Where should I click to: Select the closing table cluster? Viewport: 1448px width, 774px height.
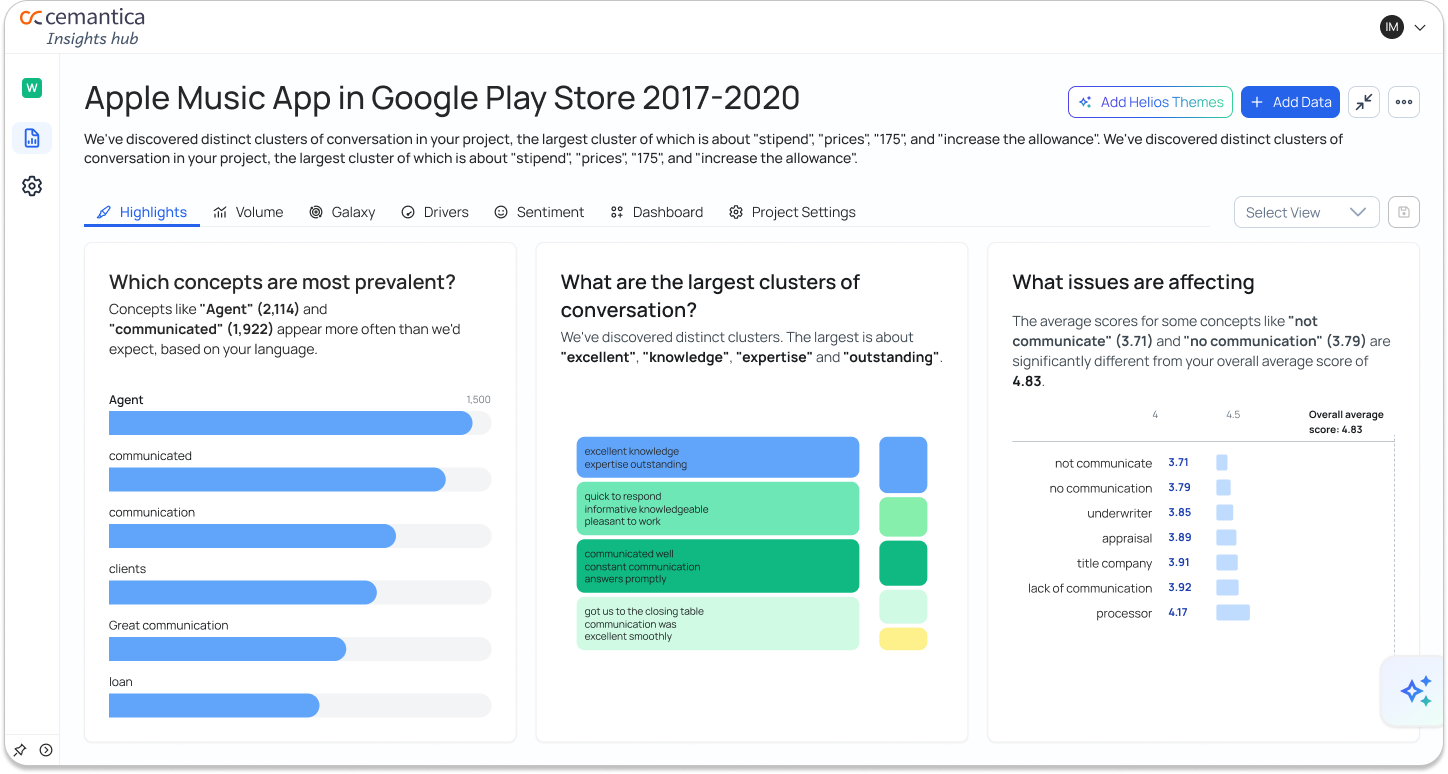click(718, 624)
